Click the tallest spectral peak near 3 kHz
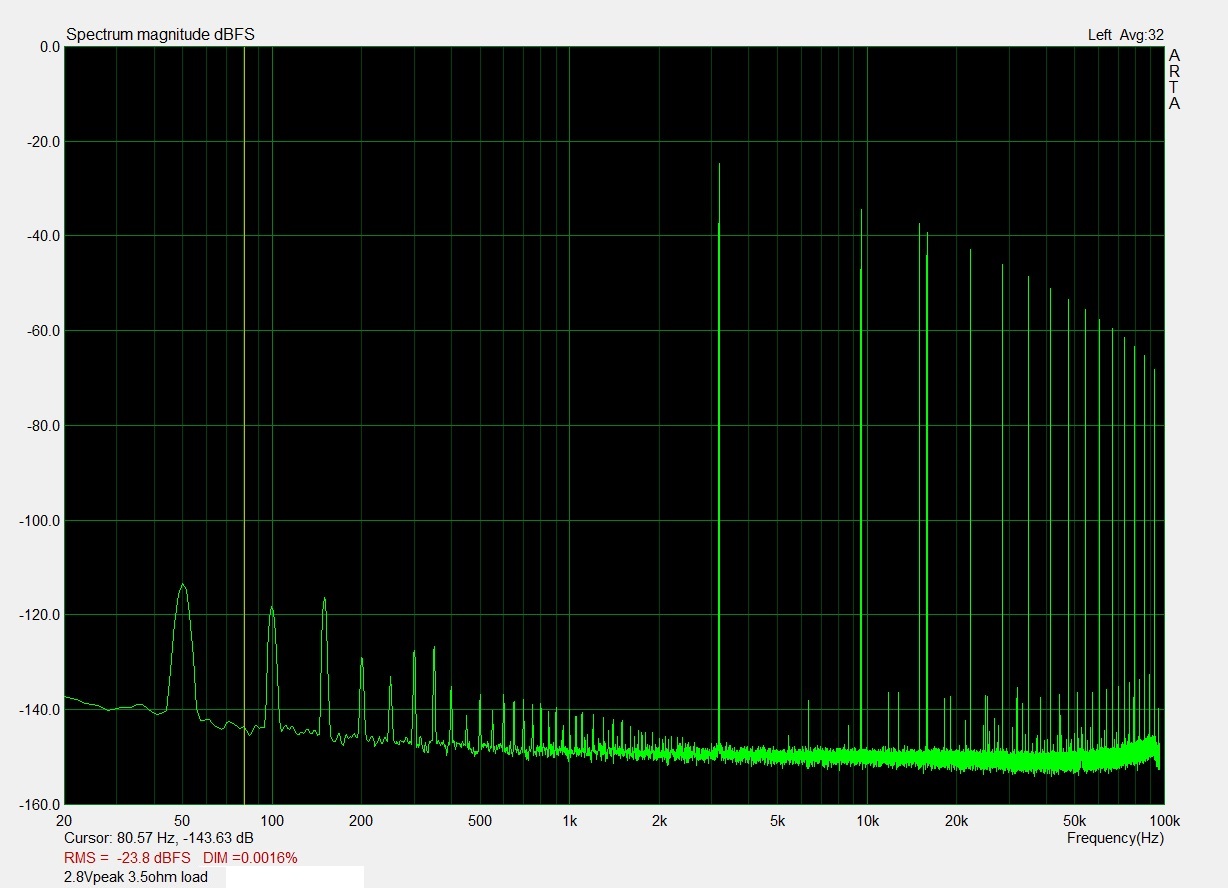1228x888 pixels. click(x=719, y=455)
